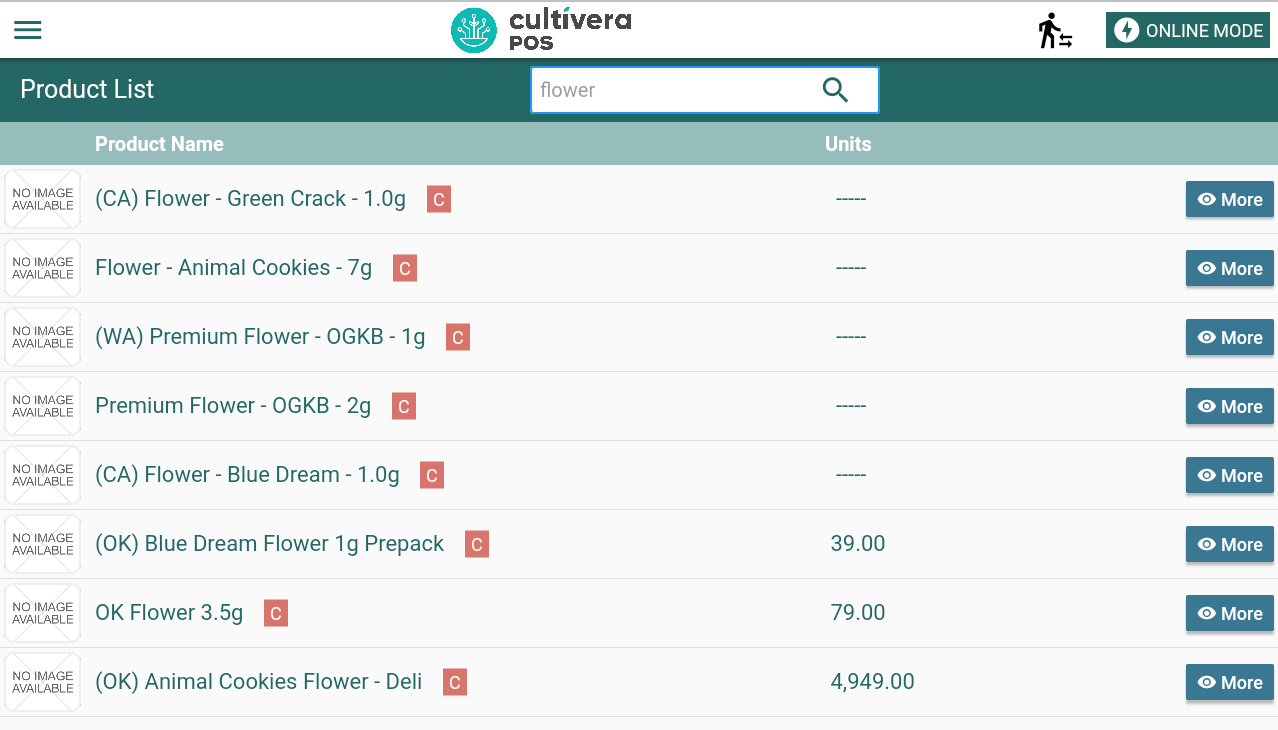1278x730 pixels.
Task: Toggle the Online Mode button
Action: pos(1188,30)
